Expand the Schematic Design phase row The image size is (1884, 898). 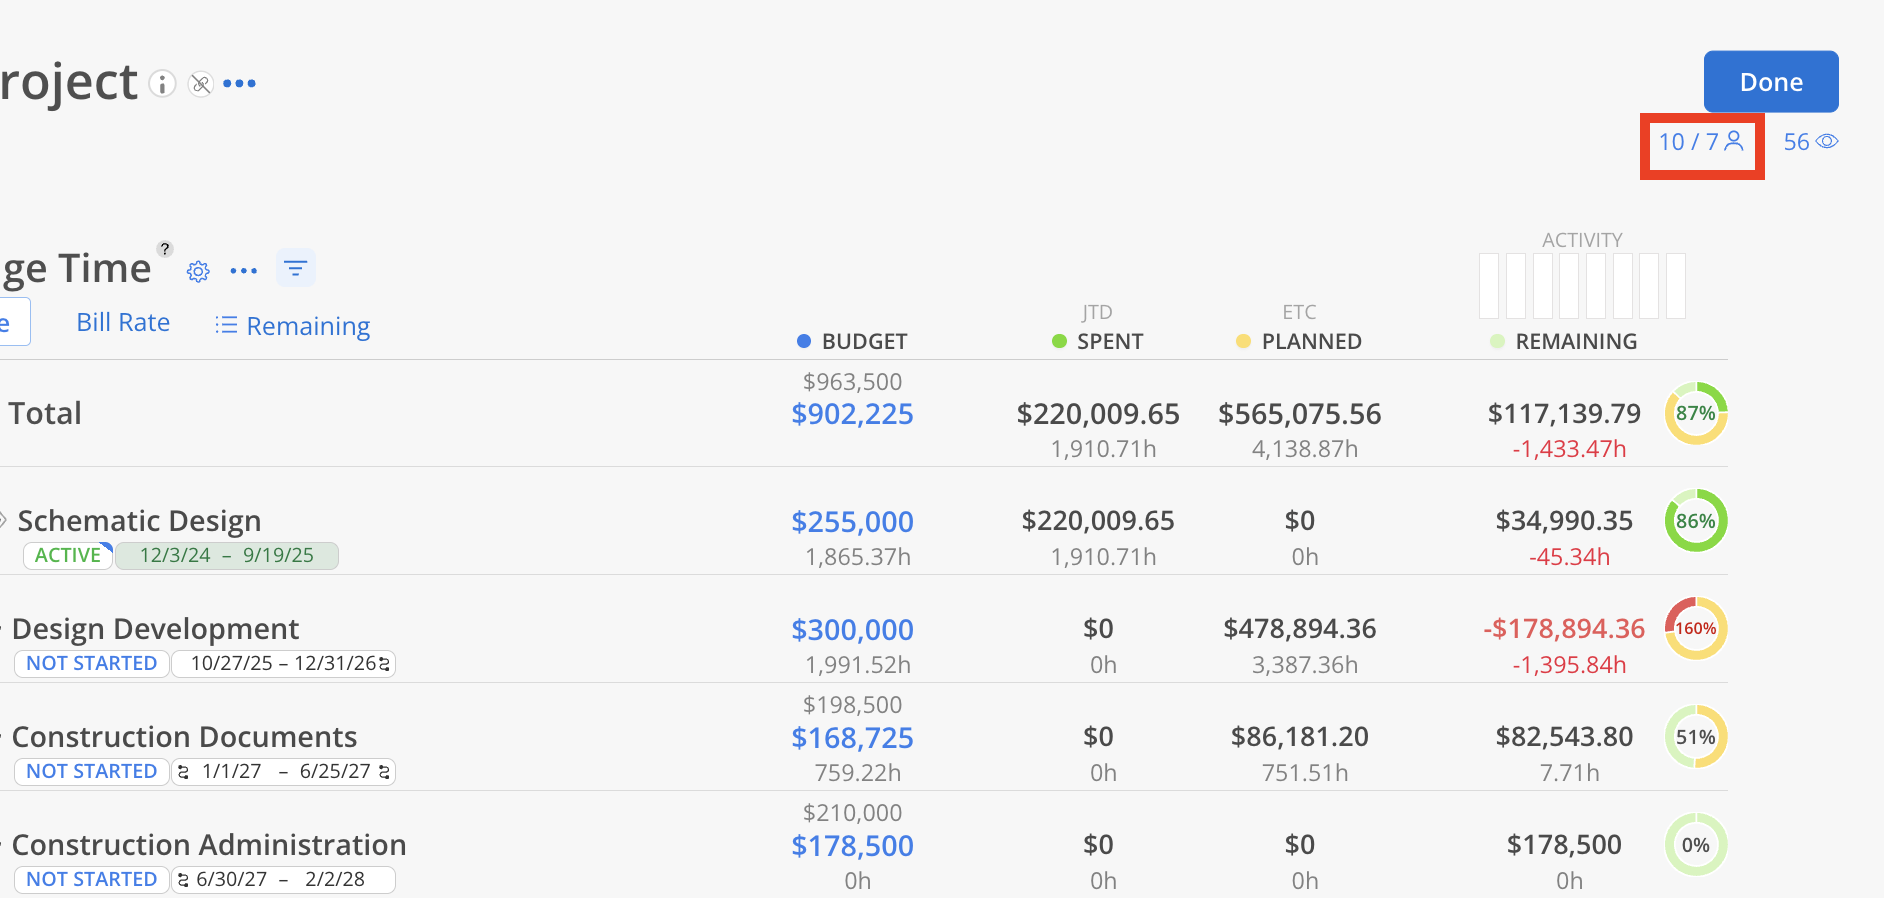click(3, 520)
